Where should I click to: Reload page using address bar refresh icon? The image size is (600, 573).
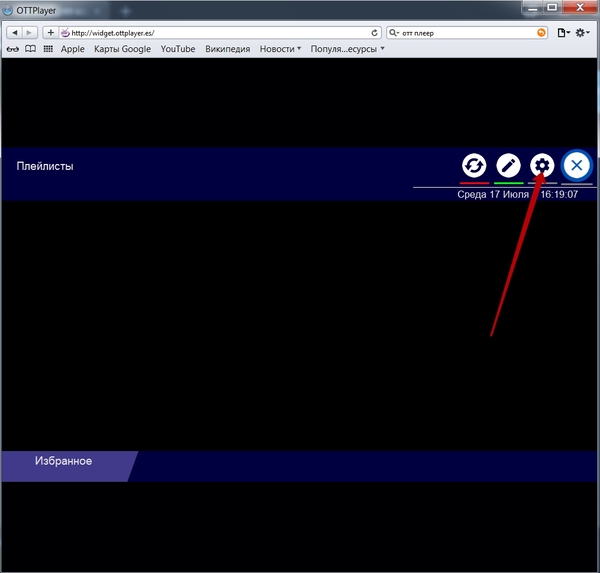point(375,33)
